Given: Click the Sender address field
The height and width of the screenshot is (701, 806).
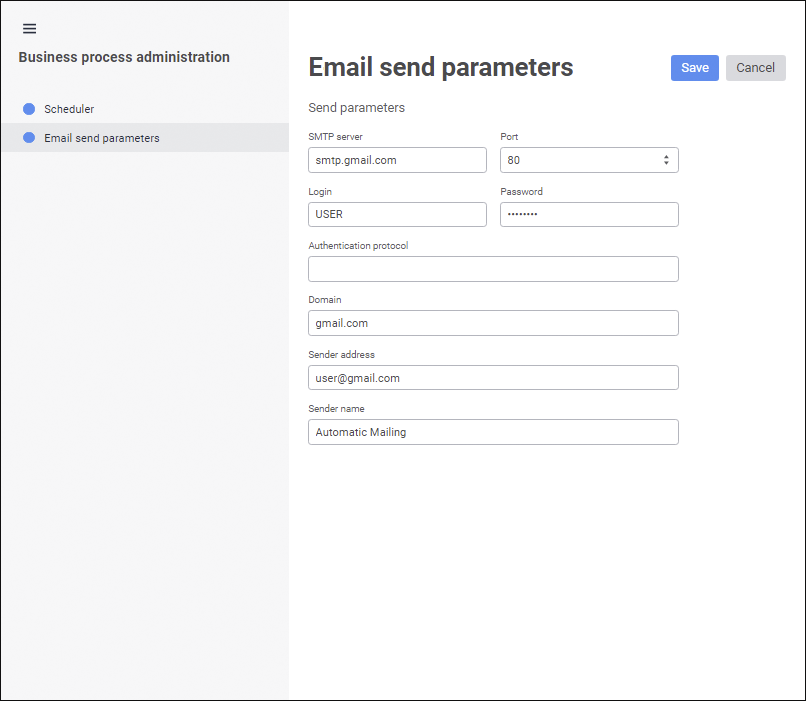Looking at the screenshot, I should [x=493, y=378].
